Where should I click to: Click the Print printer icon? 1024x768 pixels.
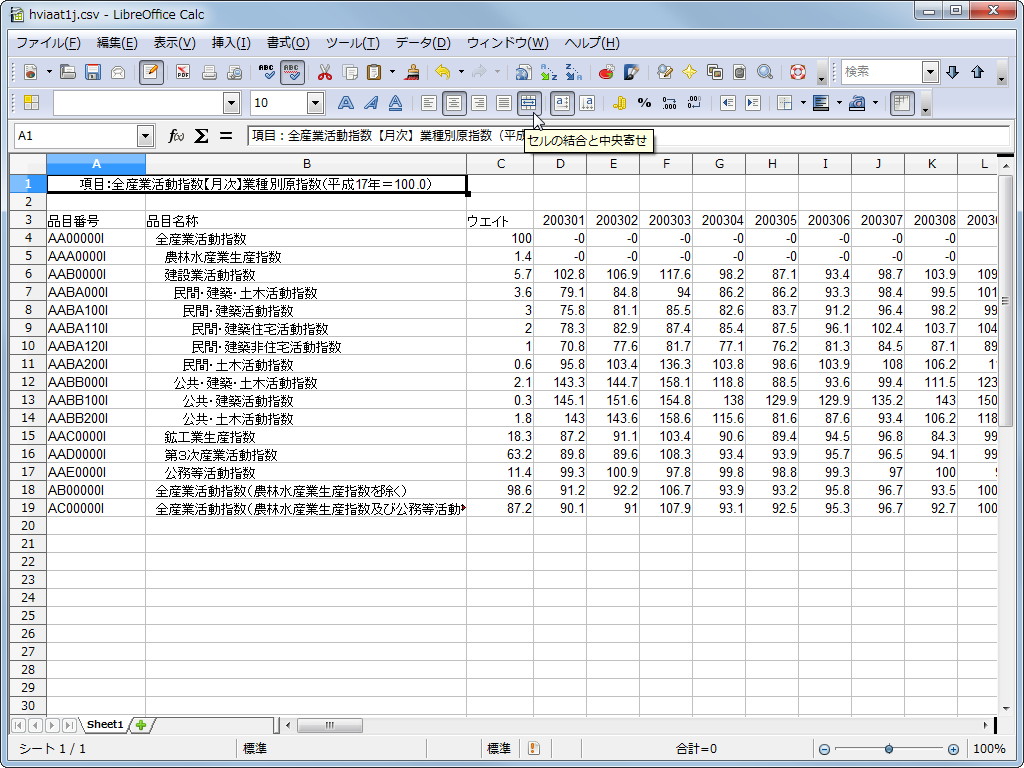[209, 72]
